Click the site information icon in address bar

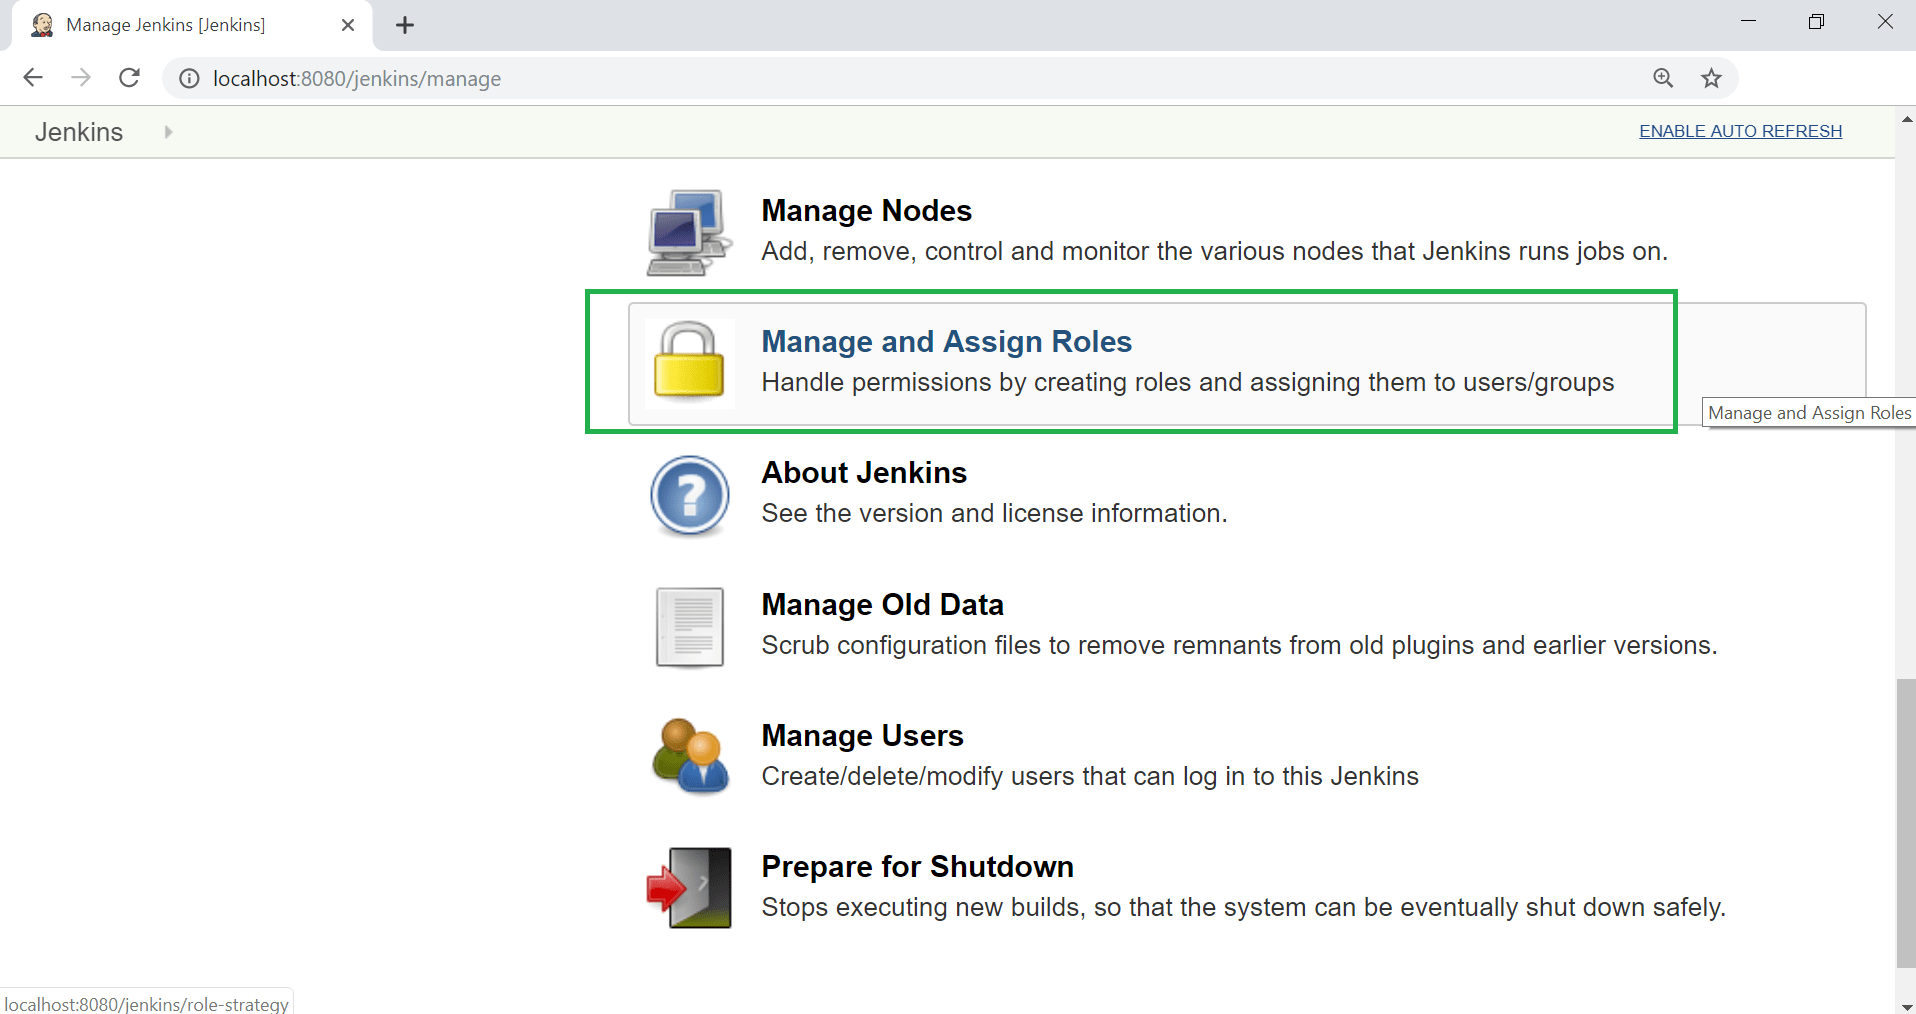click(189, 78)
